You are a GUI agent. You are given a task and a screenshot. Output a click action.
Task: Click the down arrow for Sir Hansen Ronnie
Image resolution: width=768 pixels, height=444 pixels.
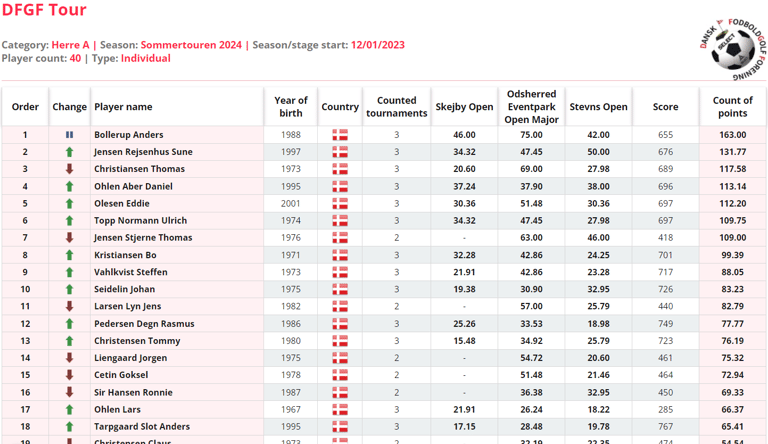70,392
